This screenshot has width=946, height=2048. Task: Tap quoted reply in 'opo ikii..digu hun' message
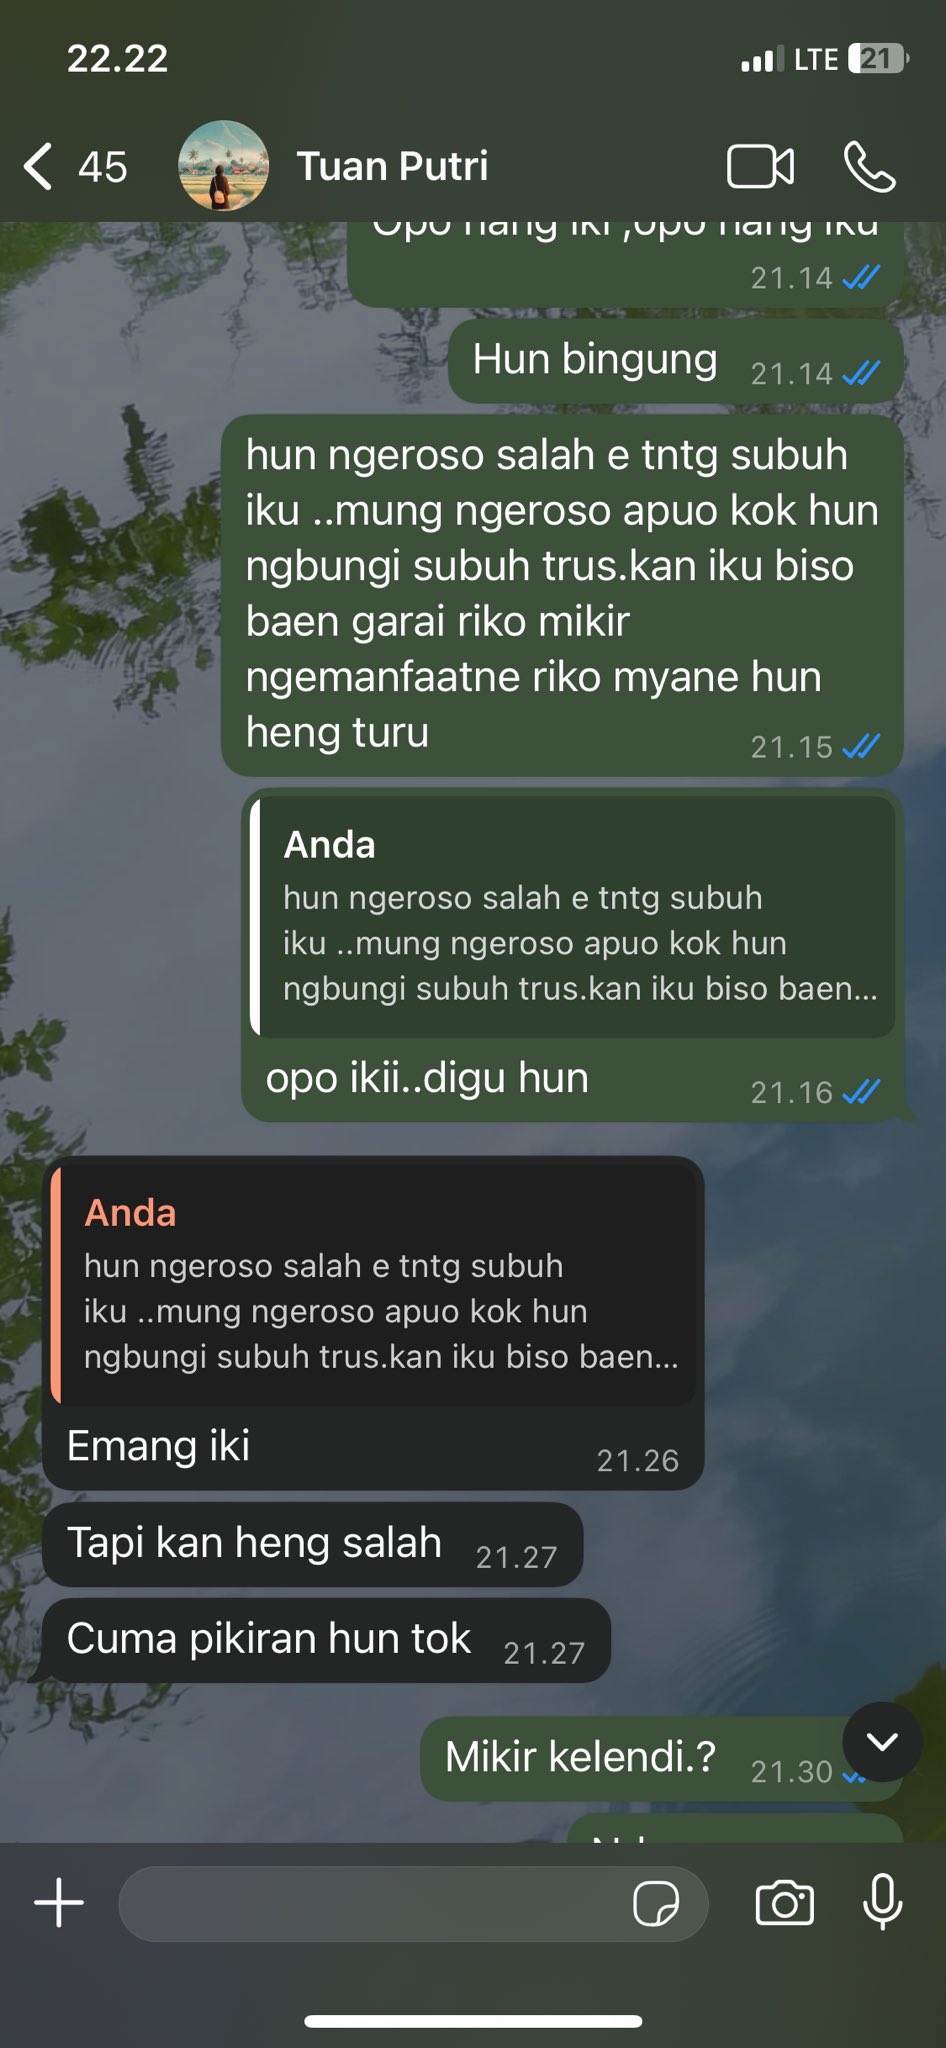click(x=572, y=917)
